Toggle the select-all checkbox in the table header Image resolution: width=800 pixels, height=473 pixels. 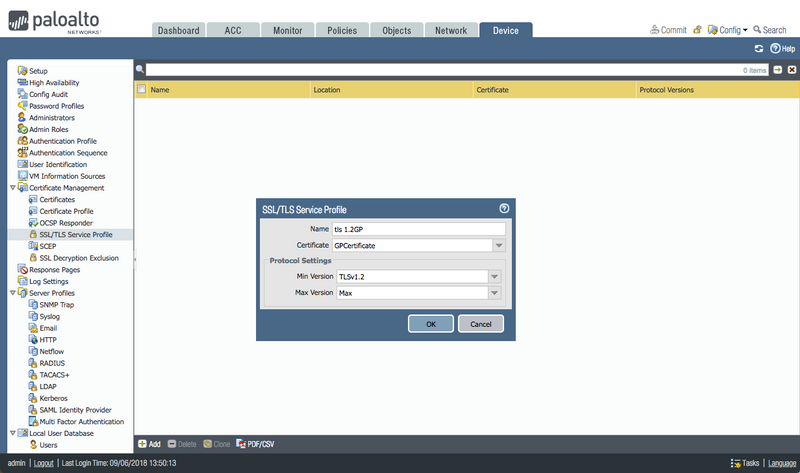click(x=141, y=89)
